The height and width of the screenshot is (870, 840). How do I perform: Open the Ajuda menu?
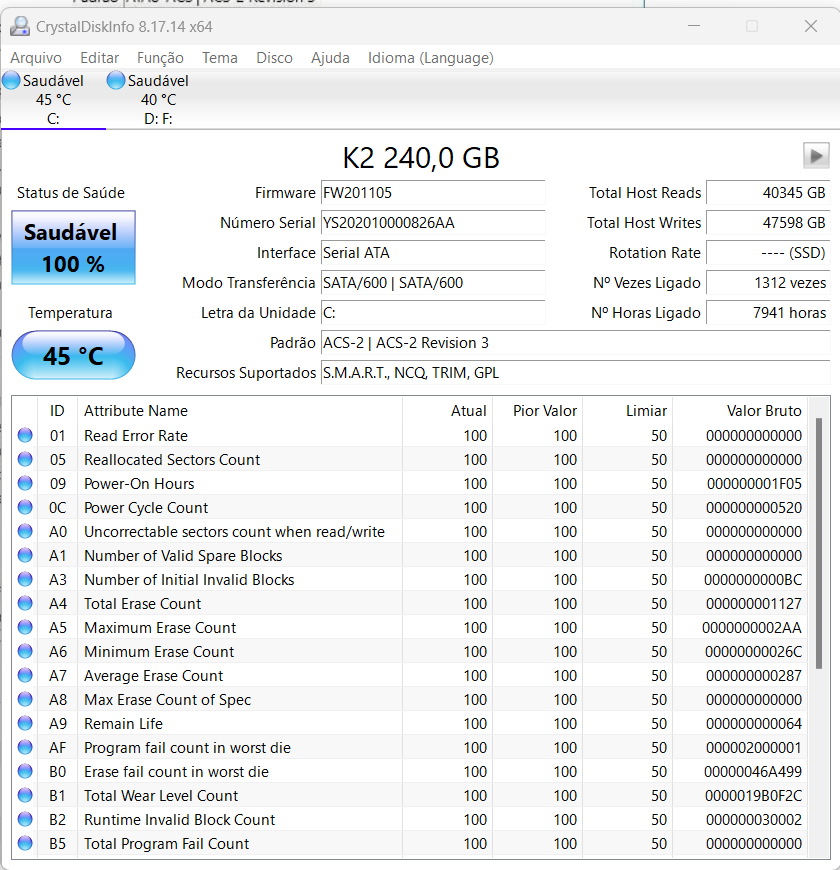330,58
